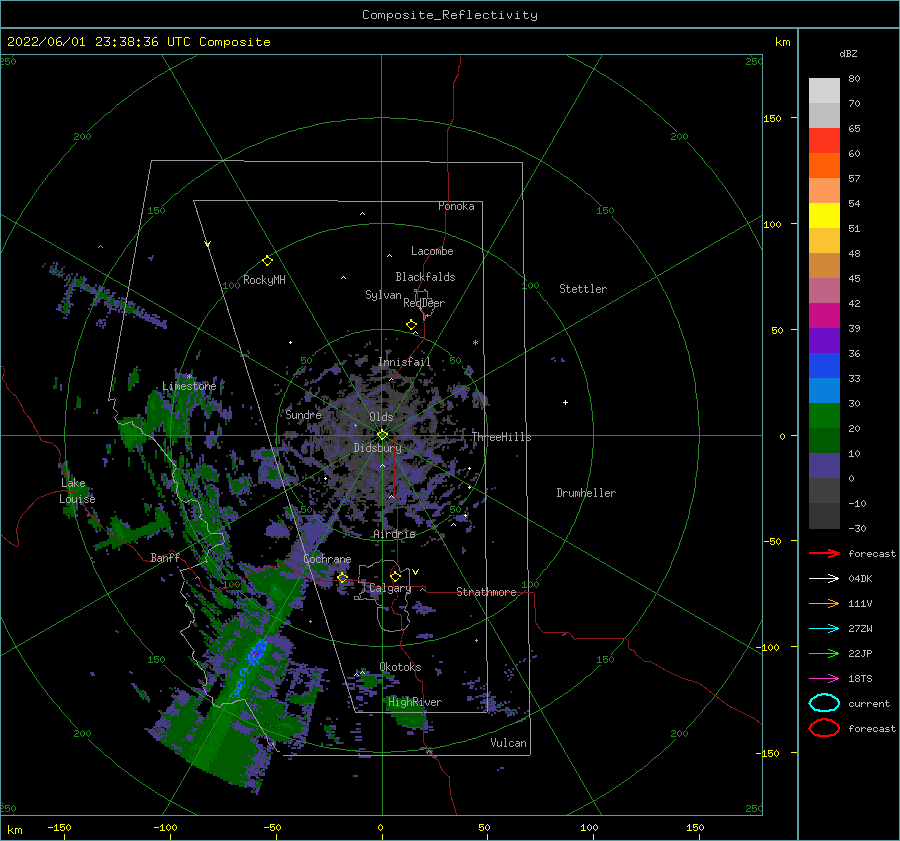Click the ThreeHills label
Screen dimensions: 900x841
coord(501,437)
